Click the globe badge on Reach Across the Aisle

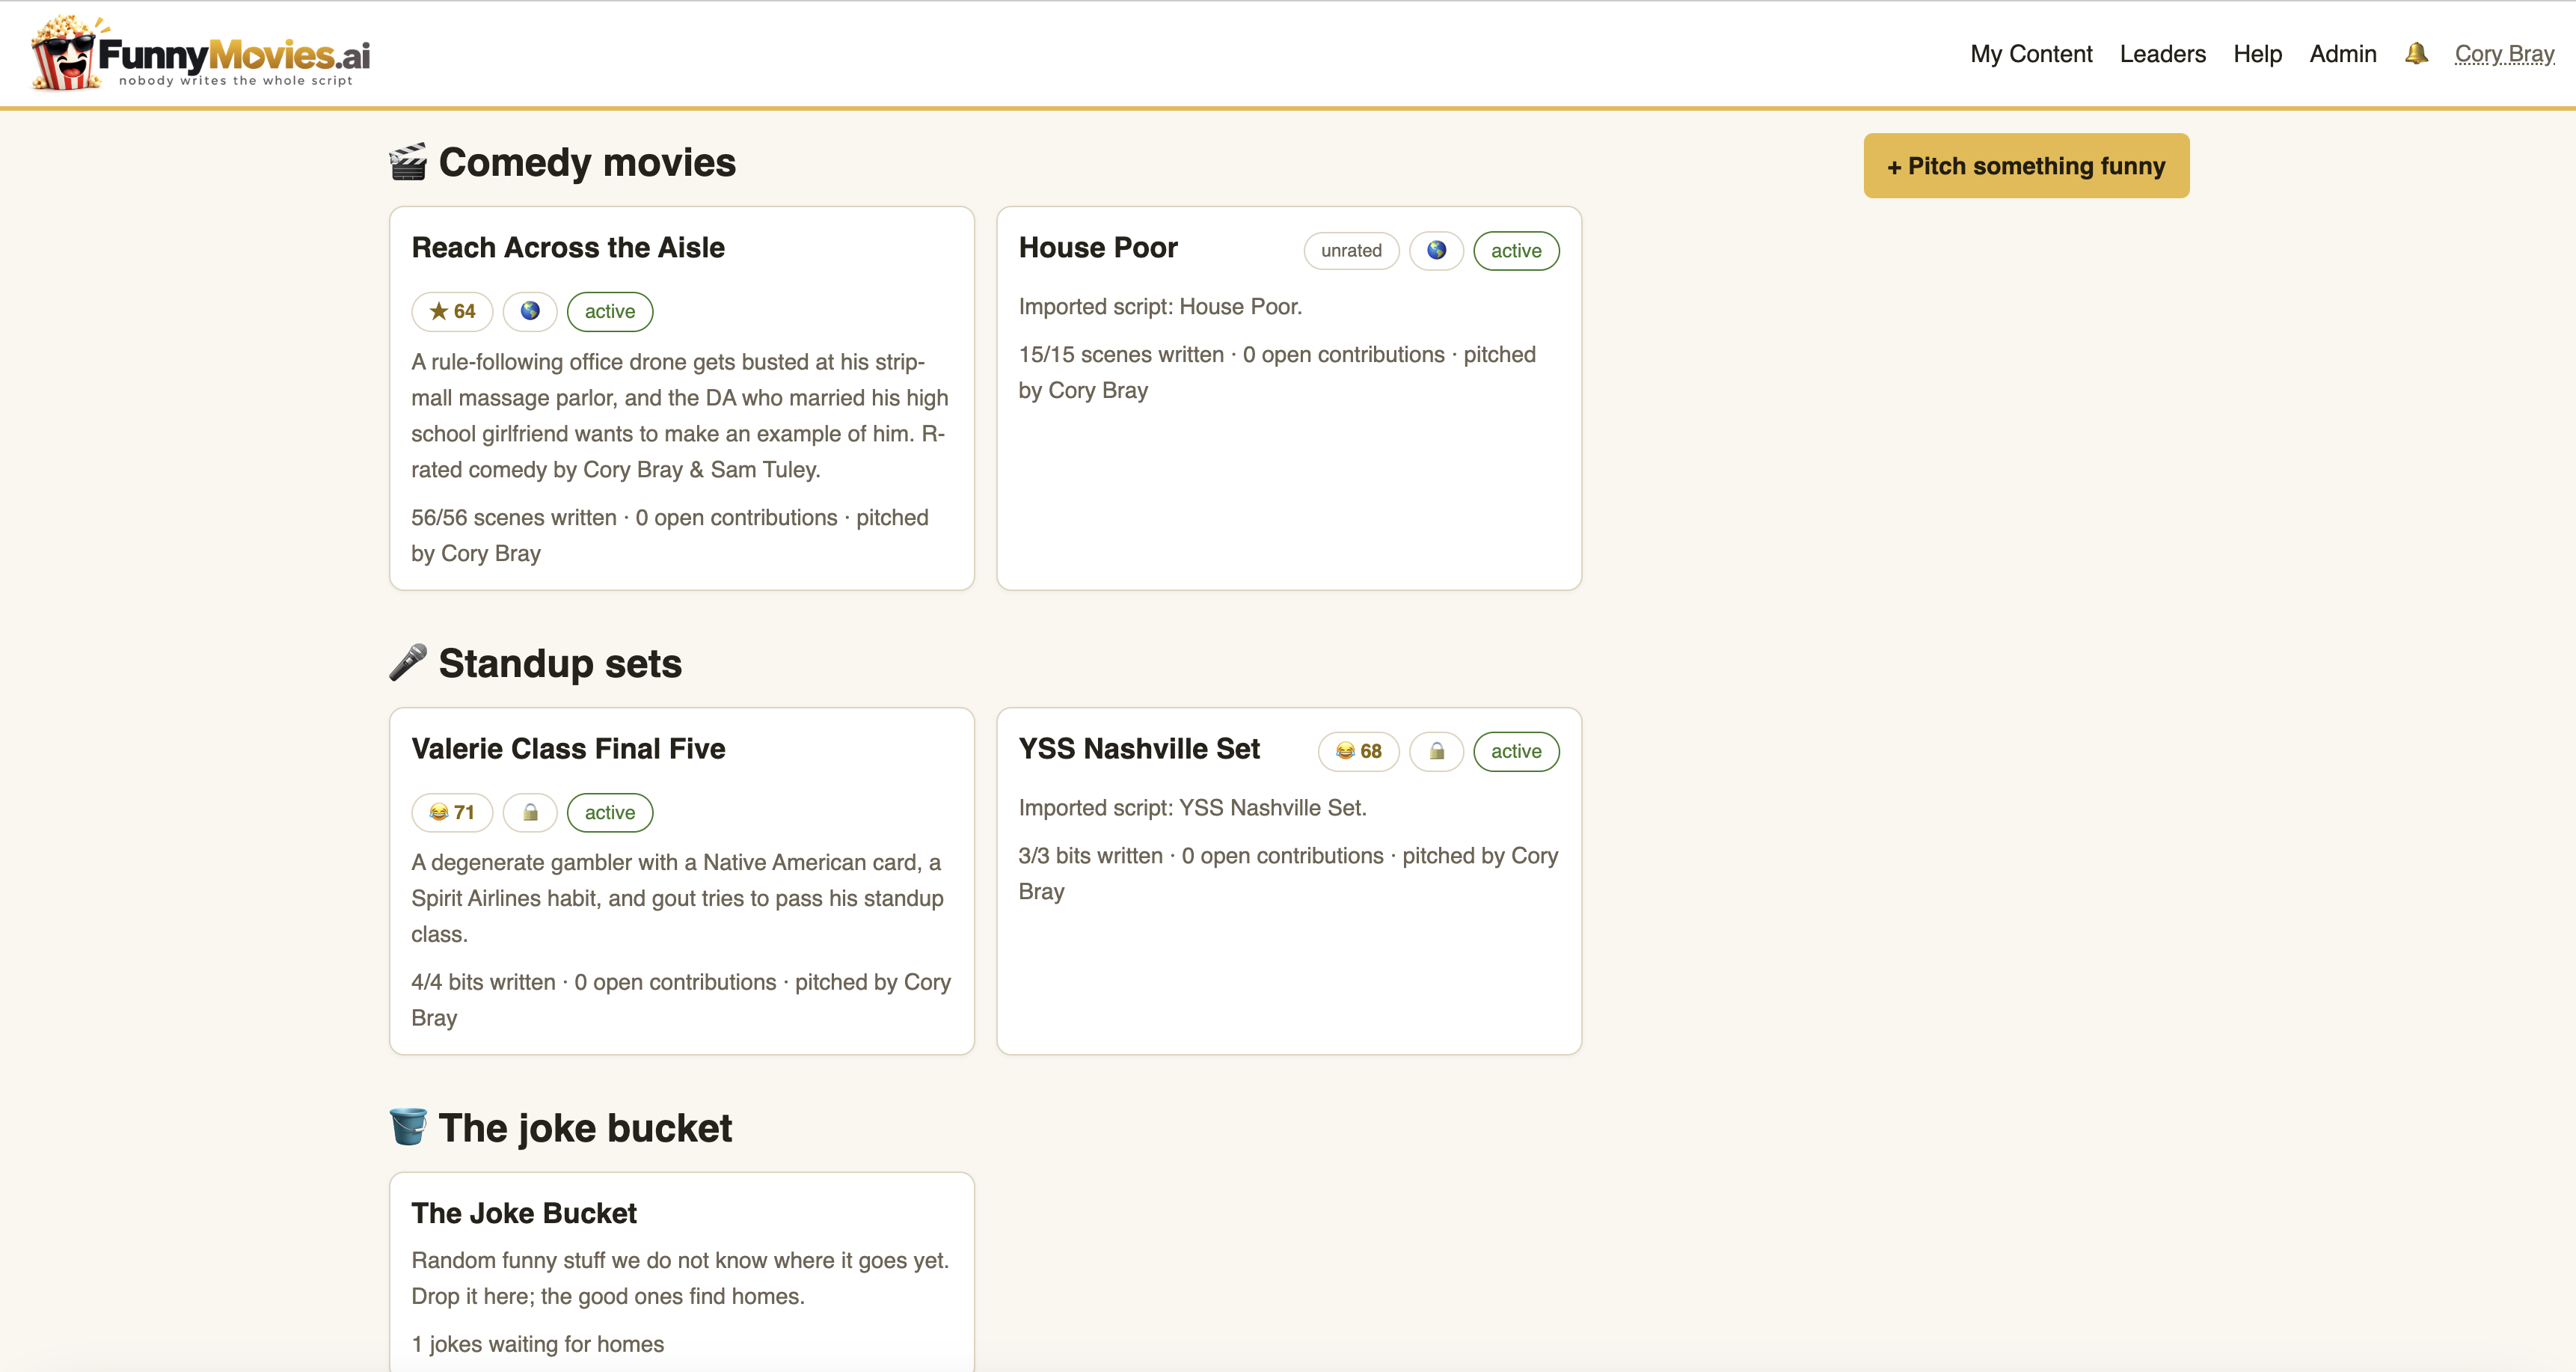coord(530,311)
